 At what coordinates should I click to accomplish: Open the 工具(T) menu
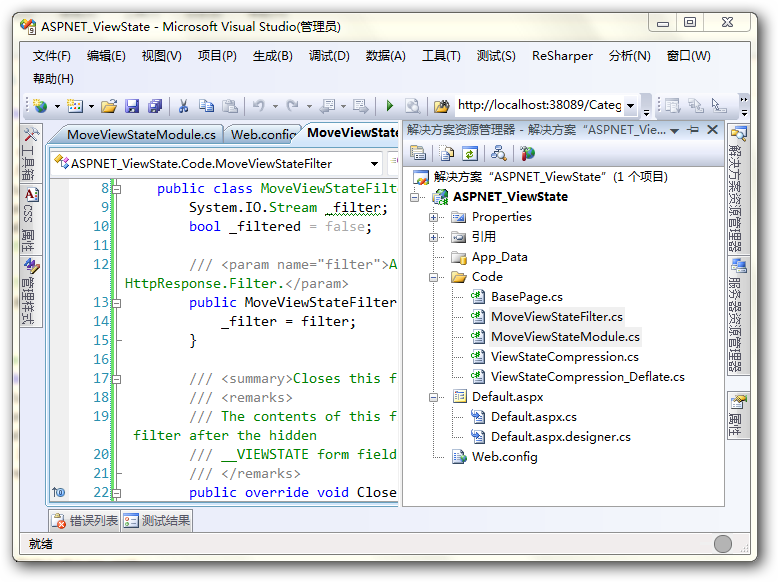(441, 56)
